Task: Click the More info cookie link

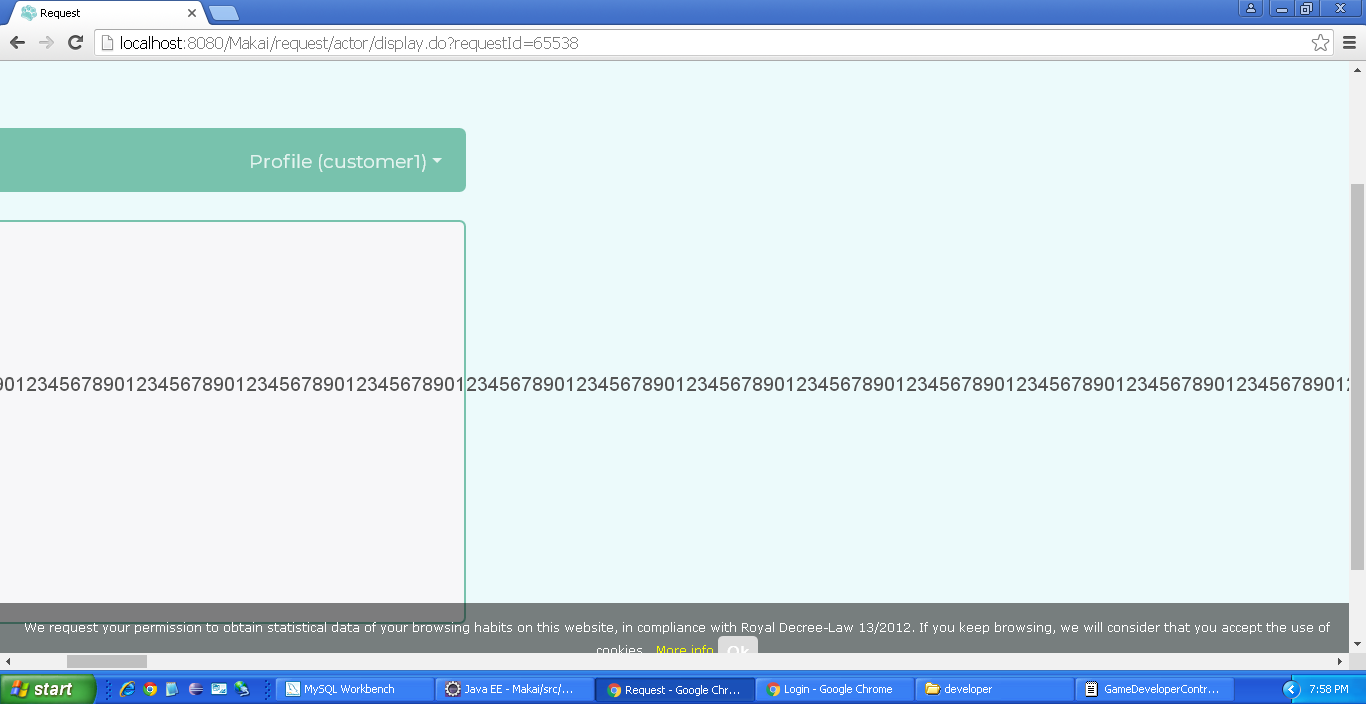Action: (685, 650)
